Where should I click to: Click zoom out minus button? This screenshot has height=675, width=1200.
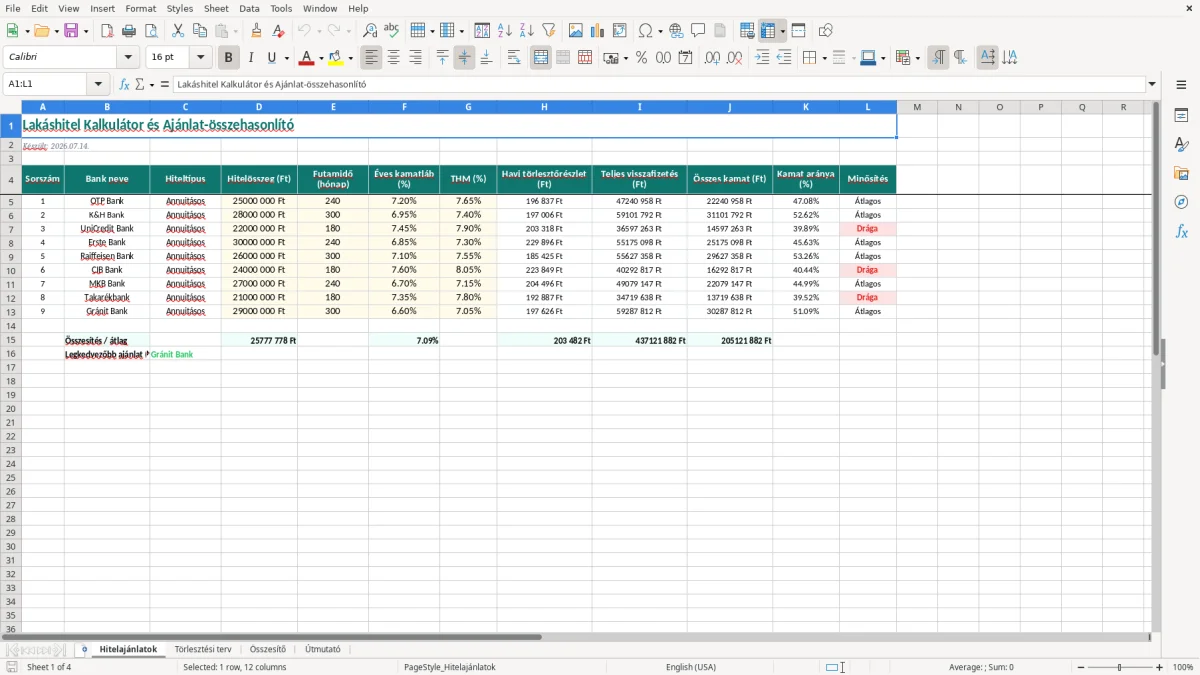[1080, 667]
